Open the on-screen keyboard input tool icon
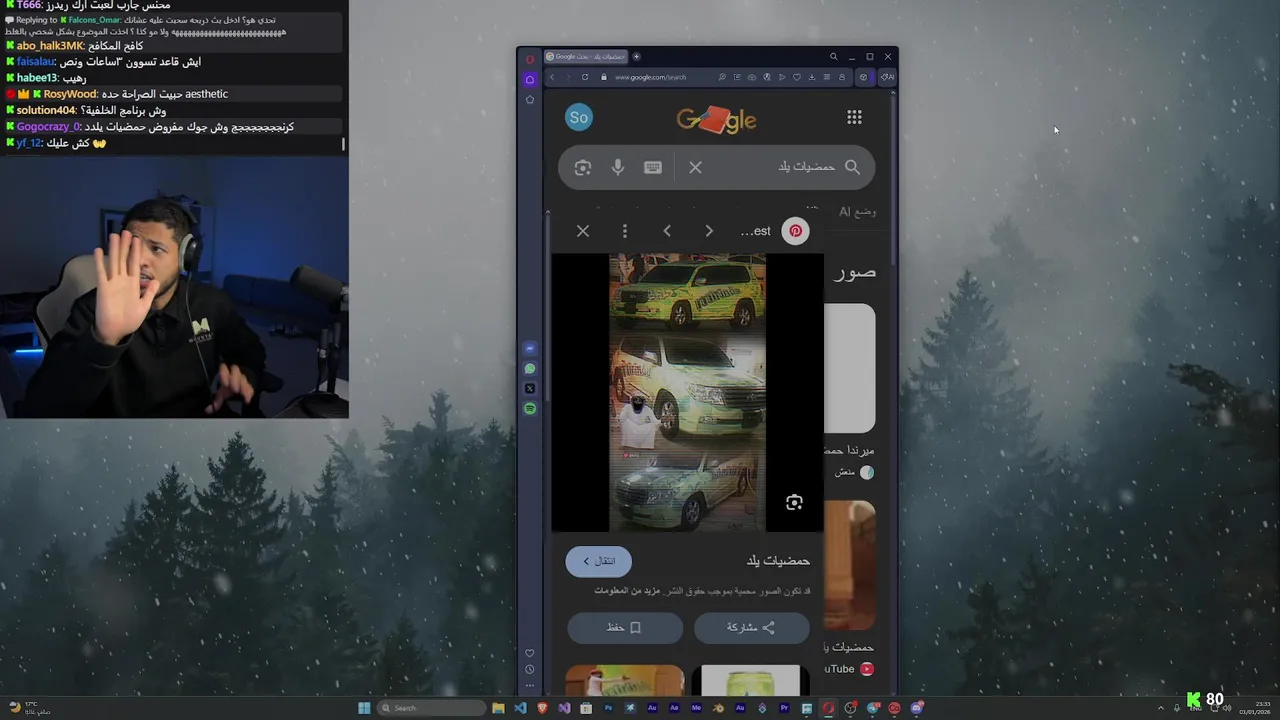 (x=653, y=168)
